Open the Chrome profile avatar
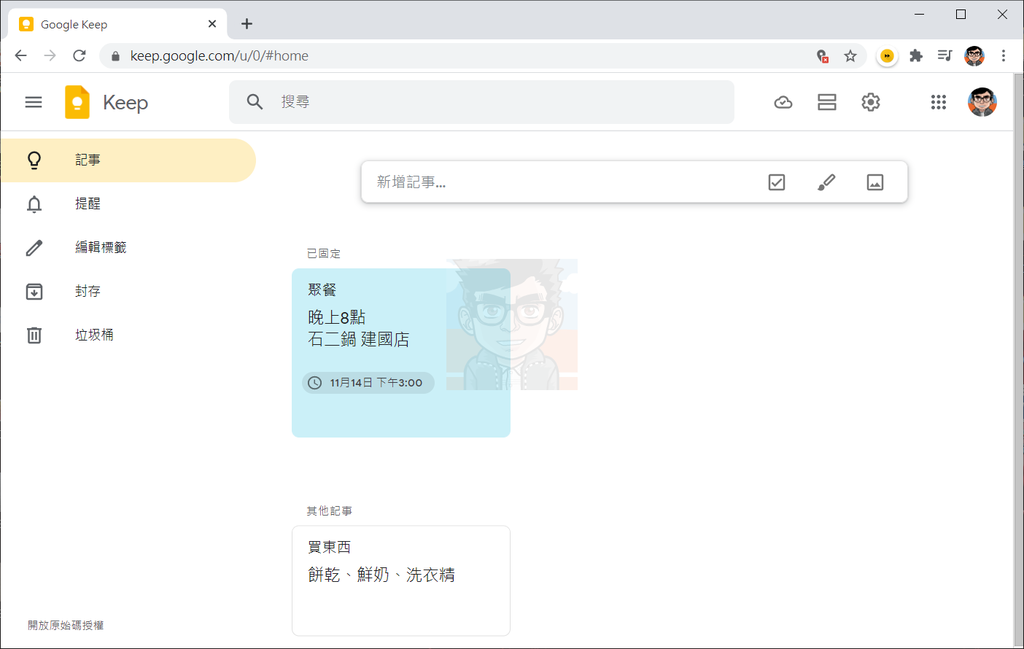This screenshot has width=1024, height=649. [x=974, y=56]
